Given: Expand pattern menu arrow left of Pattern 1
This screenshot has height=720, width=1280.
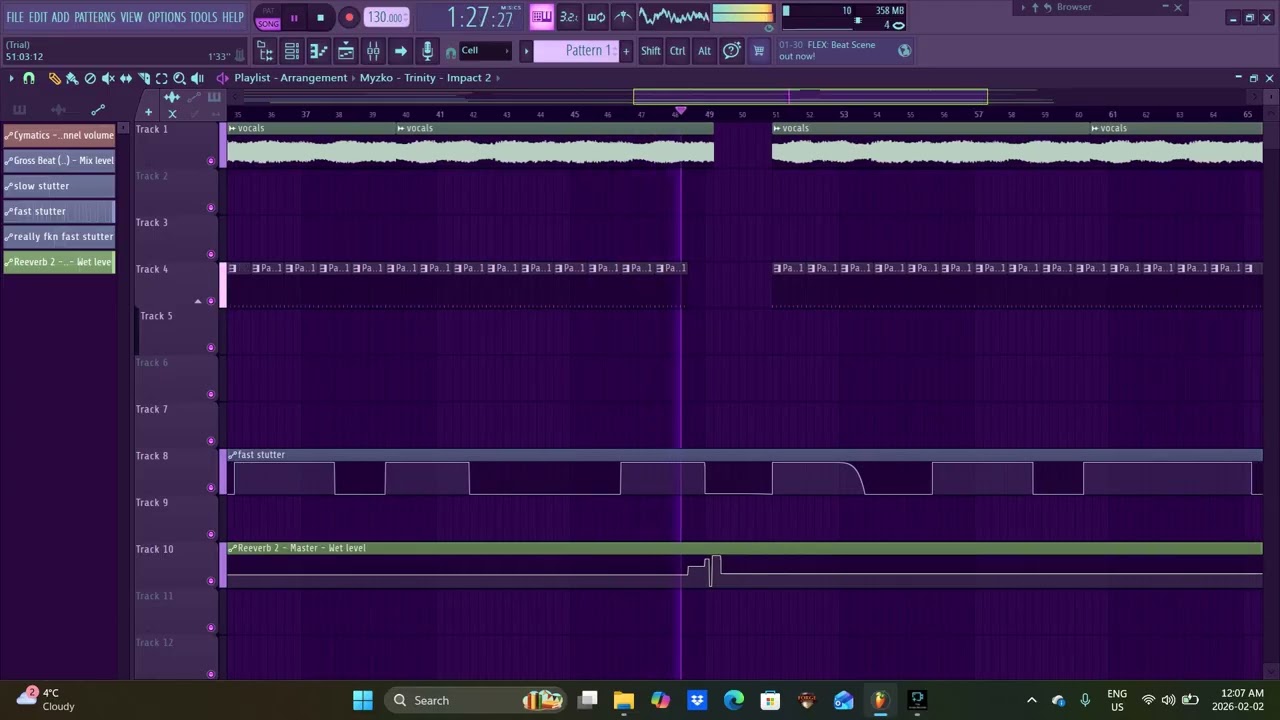Looking at the screenshot, I should coord(526,51).
